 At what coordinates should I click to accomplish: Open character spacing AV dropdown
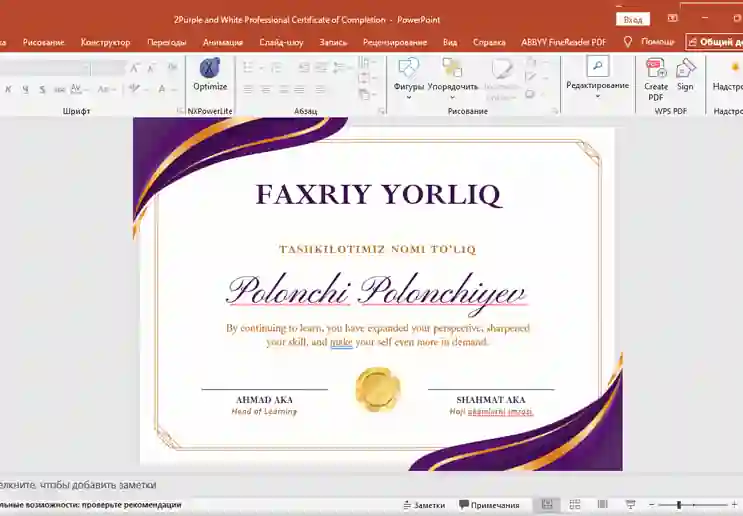(x=79, y=89)
